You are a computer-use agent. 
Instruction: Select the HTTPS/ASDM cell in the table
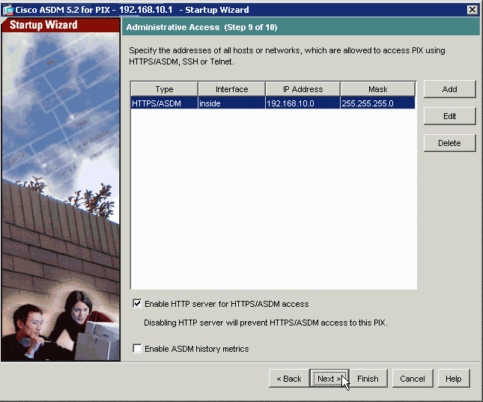164,103
